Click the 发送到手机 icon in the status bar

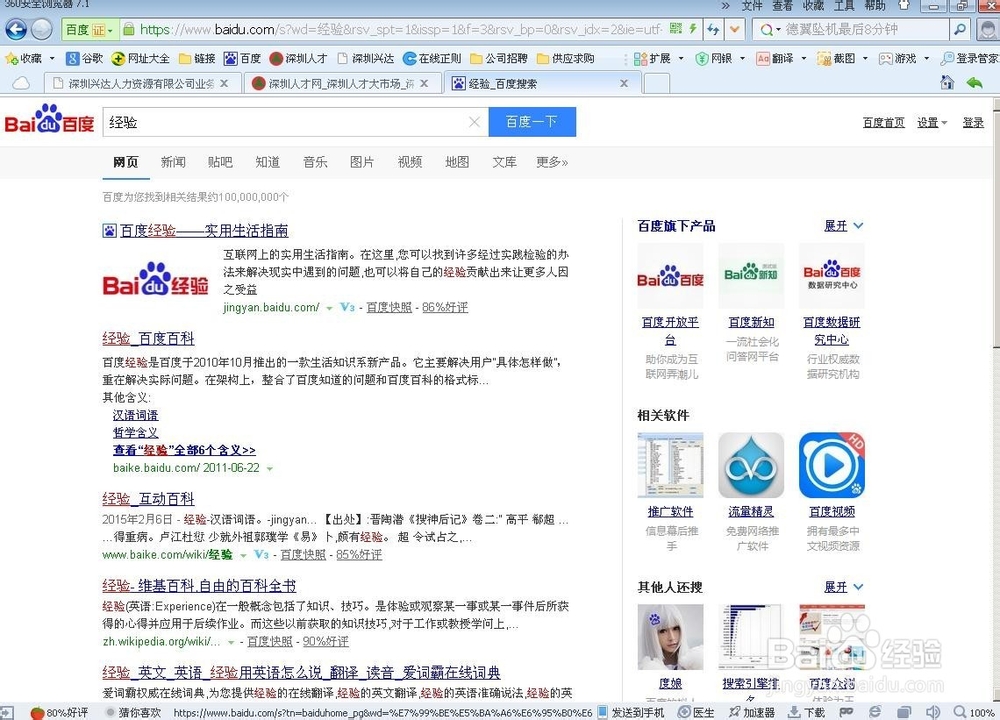(608, 712)
